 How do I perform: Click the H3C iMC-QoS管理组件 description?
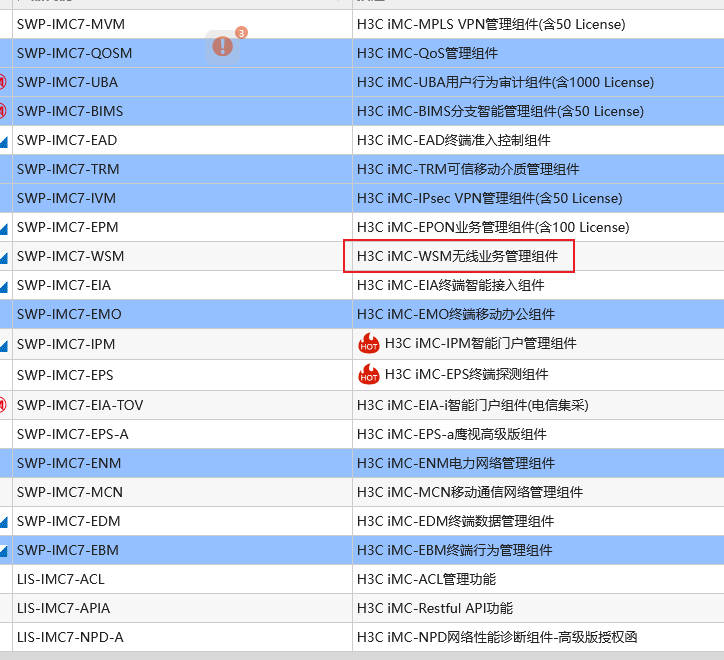427,53
